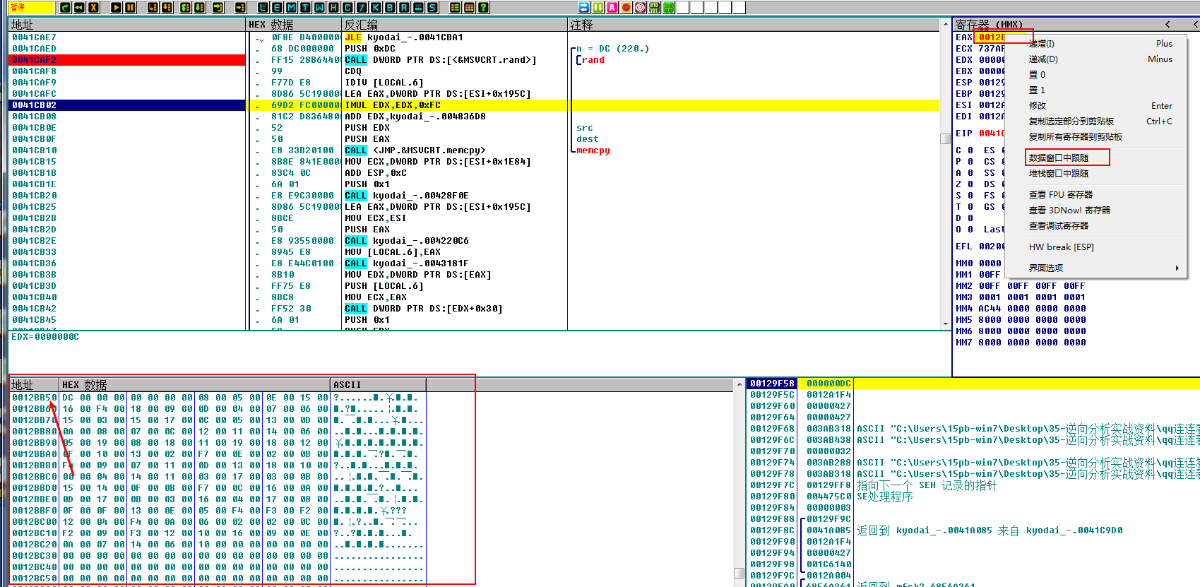Click the 地址 header in dump pane
This screenshot has height=587, width=1200.
click(33, 385)
